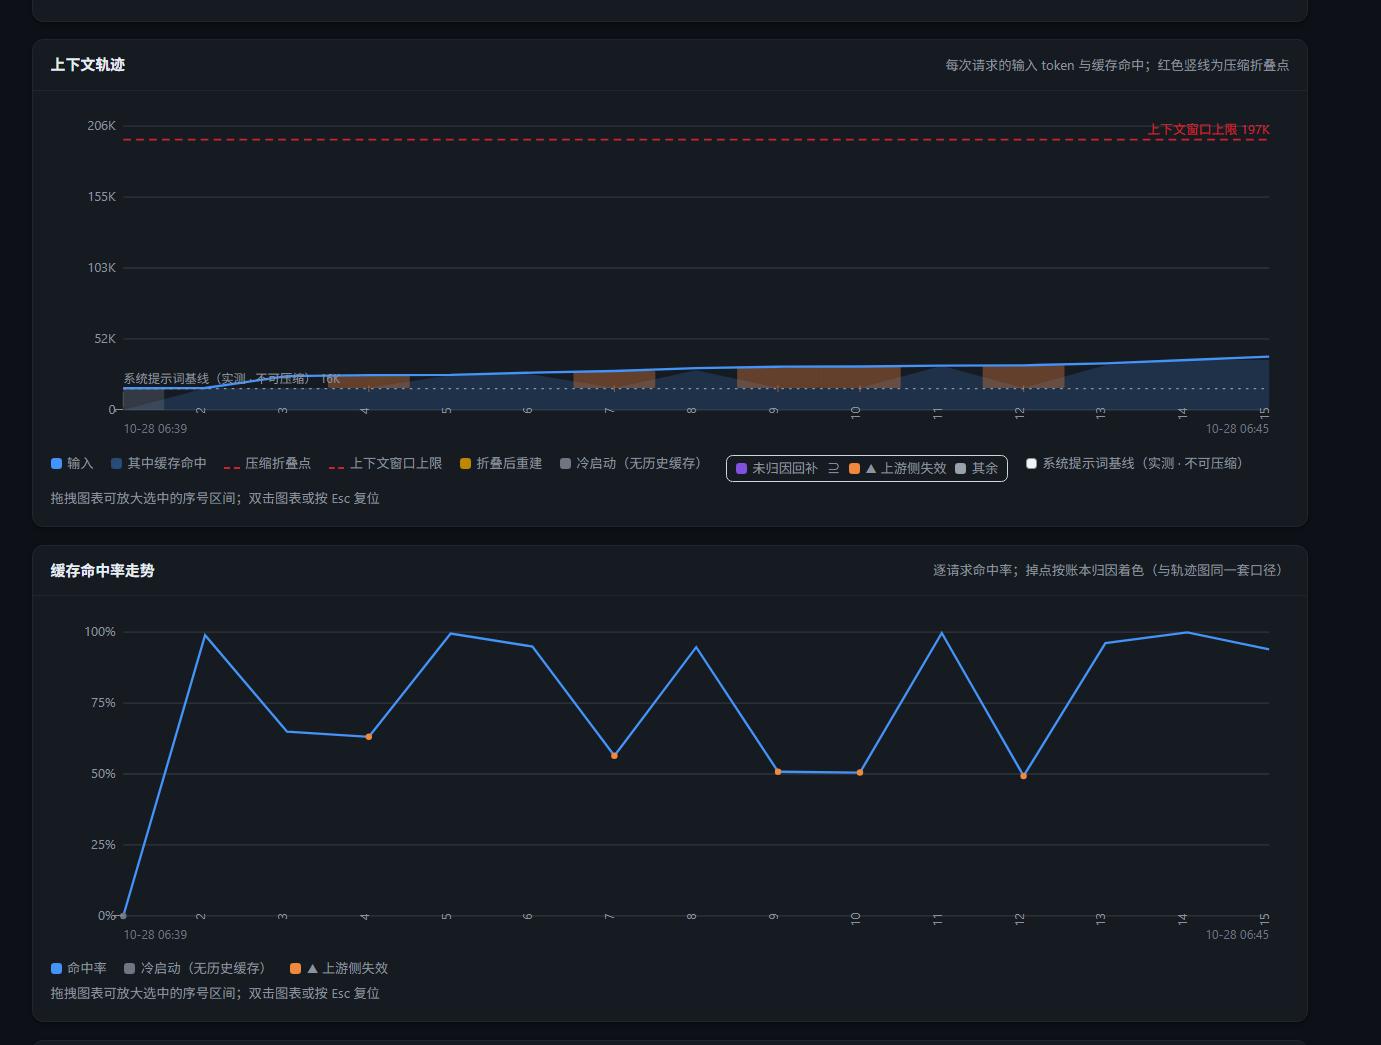This screenshot has height=1045, width=1381.
Task: Click the 155K y-axis label
Action: [101, 197]
